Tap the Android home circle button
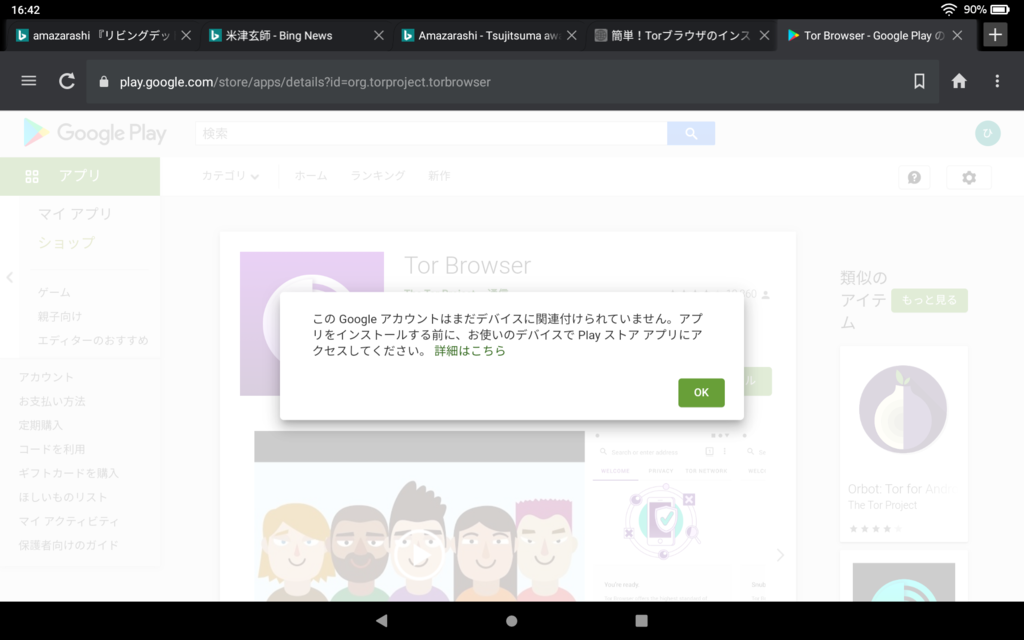This screenshot has width=1024, height=640. tap(511, 620)
